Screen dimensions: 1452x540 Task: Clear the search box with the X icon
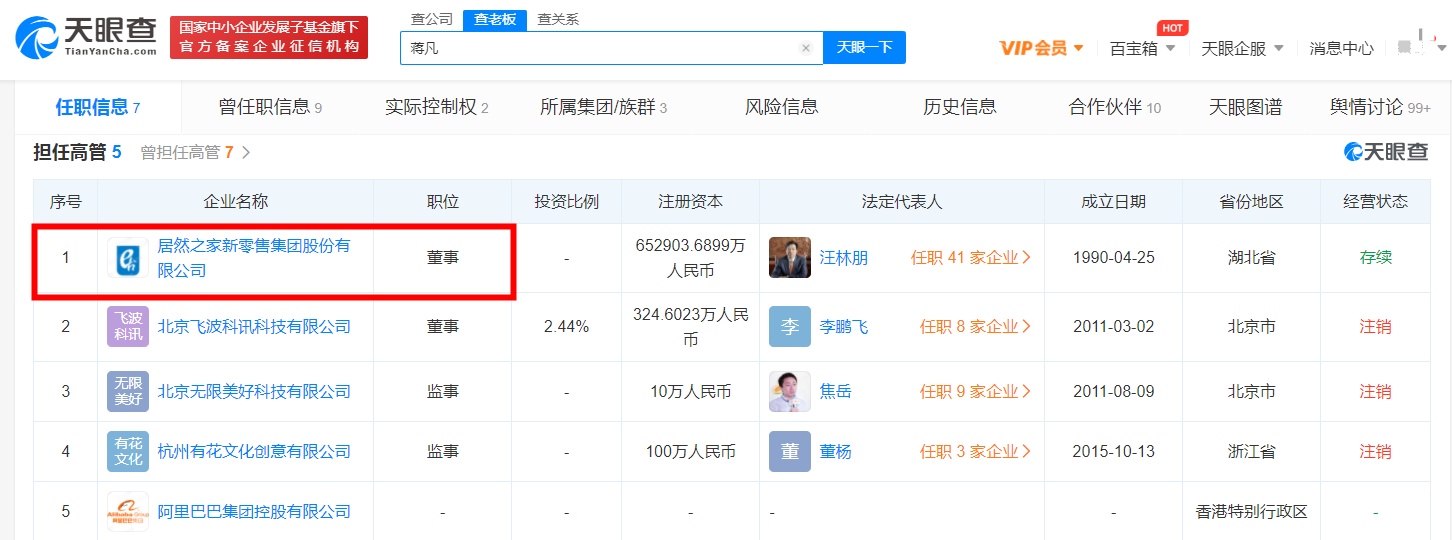coord(806,47)
